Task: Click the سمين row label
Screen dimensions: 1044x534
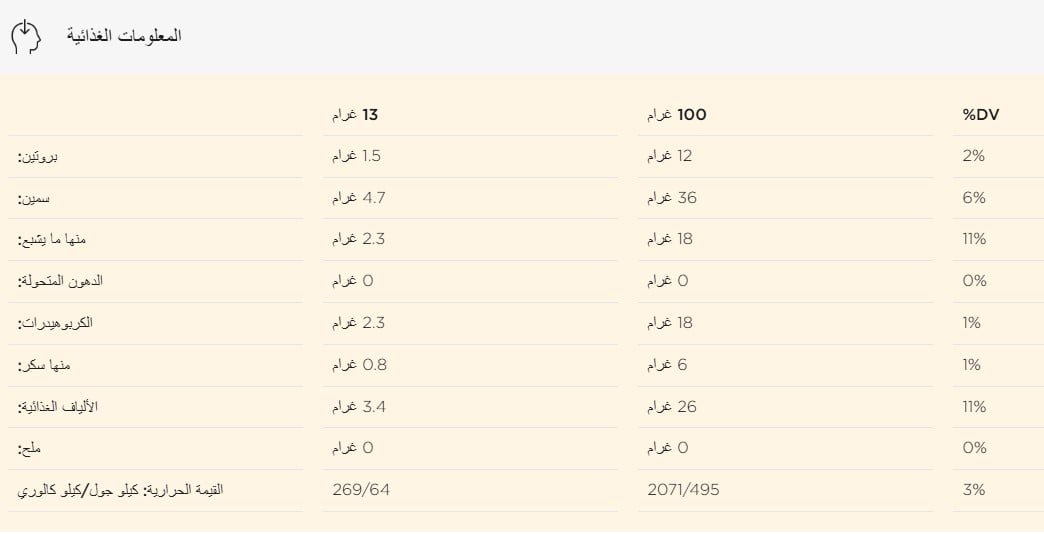Action: click(33, 199)
